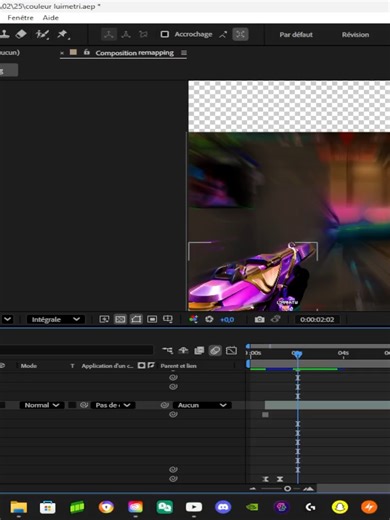The image size is (390, 520).
Task: Toggle the Accrochage snapping checkbox
Action: pyautogui.click(x=165, y=34)
